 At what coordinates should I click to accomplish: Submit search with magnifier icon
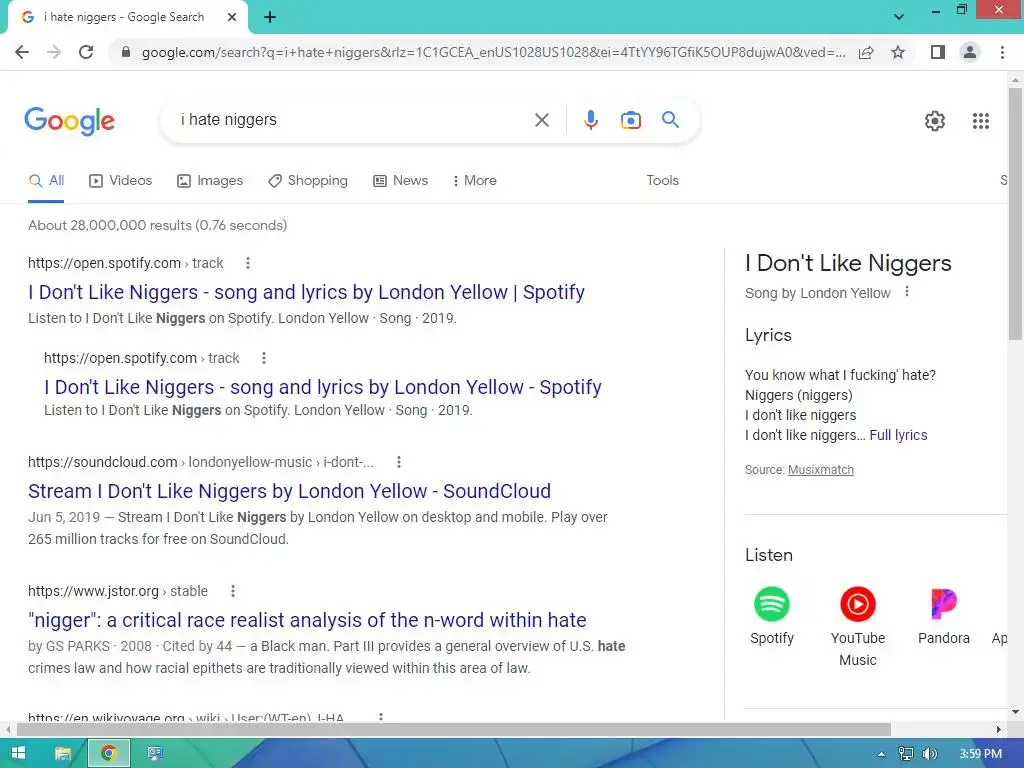pyautogui.click(x=670, y=120)
